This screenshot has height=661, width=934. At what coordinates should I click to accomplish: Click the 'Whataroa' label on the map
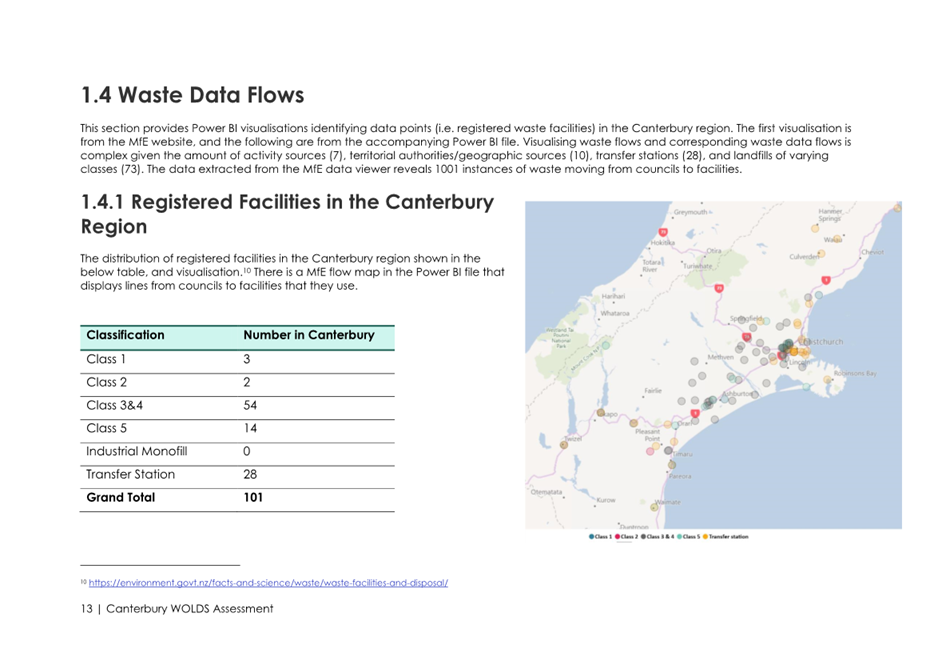tap(615, 313)
